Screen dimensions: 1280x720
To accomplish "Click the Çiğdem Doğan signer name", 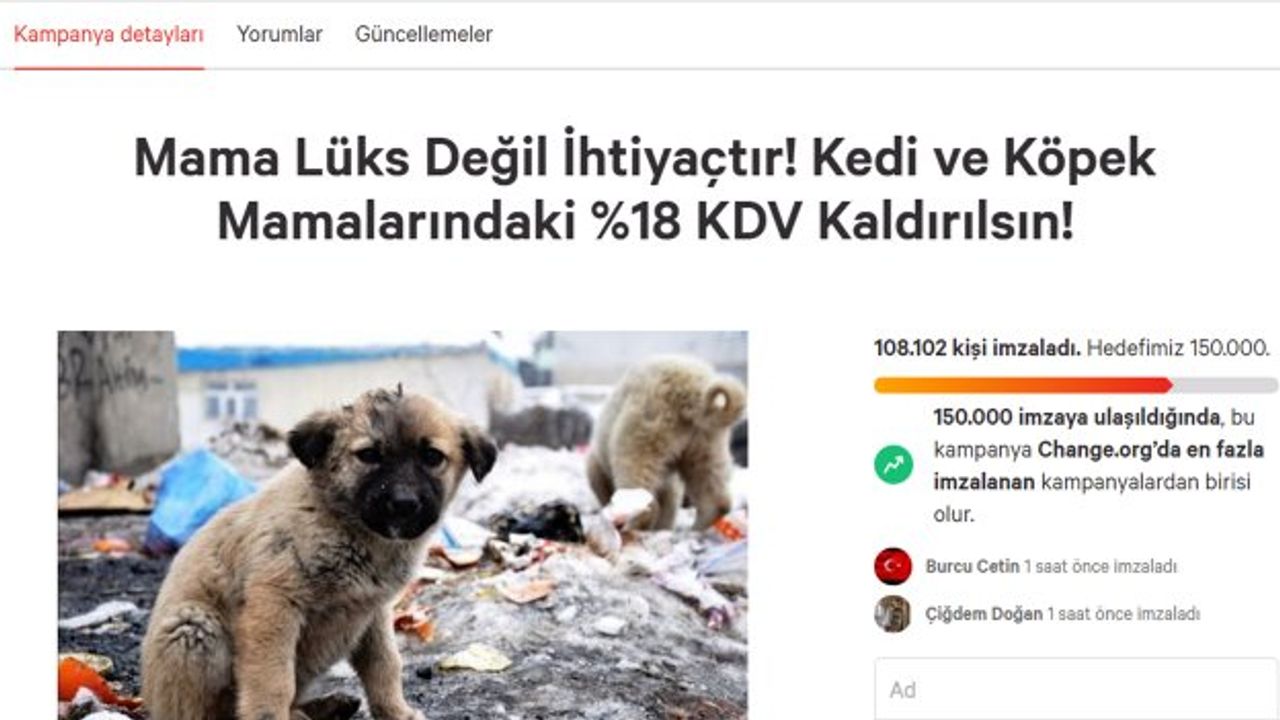I will point(984,614).
